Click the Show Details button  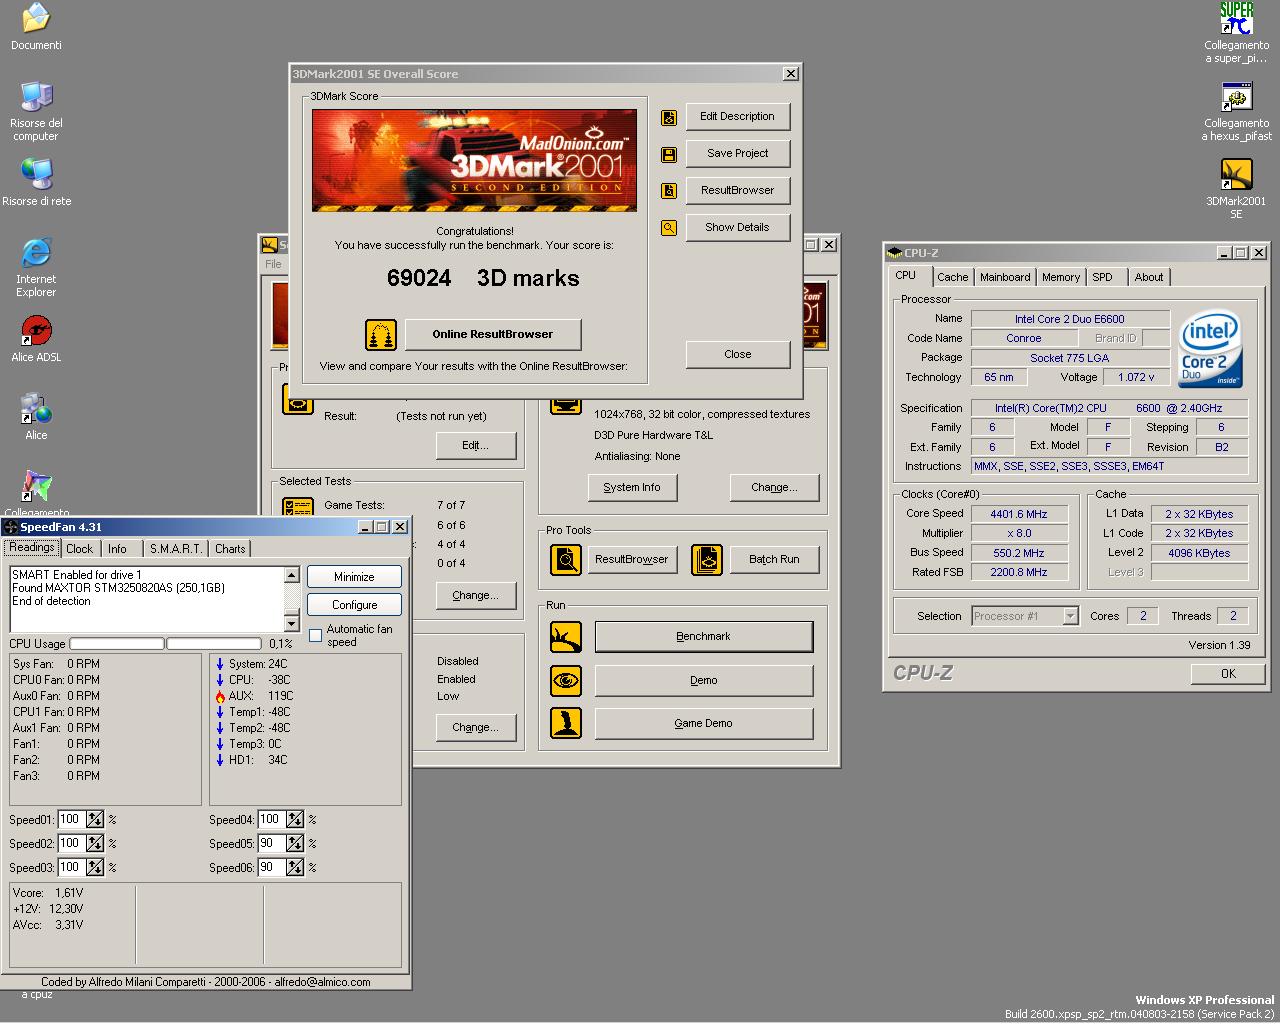(x=737, y=228)
